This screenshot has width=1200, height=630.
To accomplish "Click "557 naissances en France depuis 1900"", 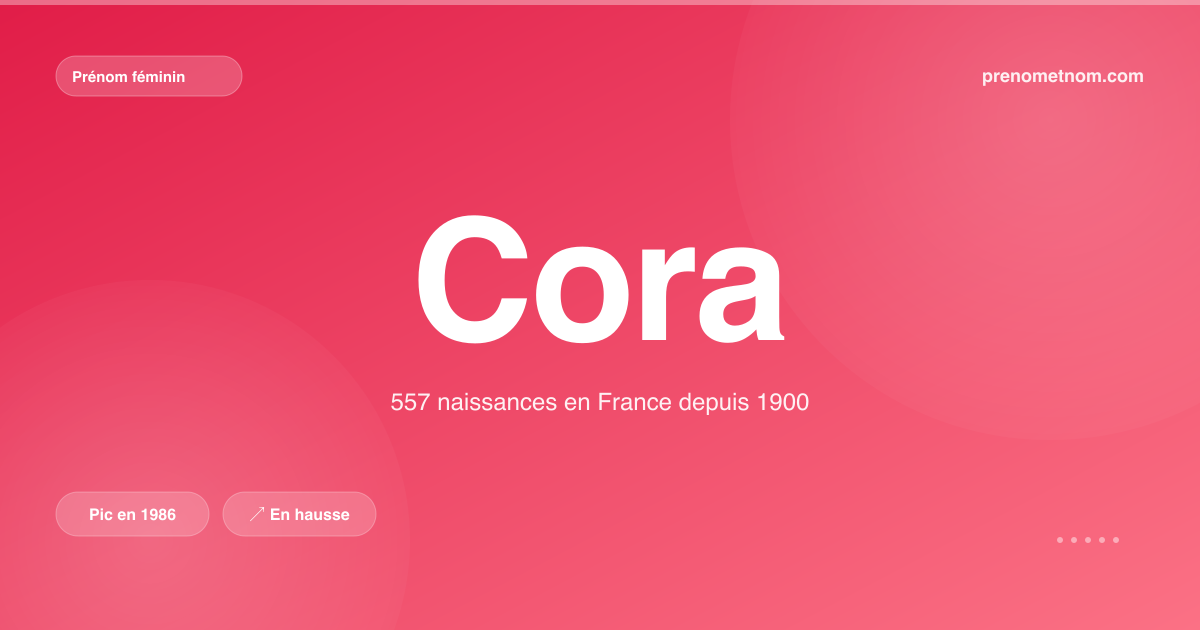I will (x=599, y=403).
